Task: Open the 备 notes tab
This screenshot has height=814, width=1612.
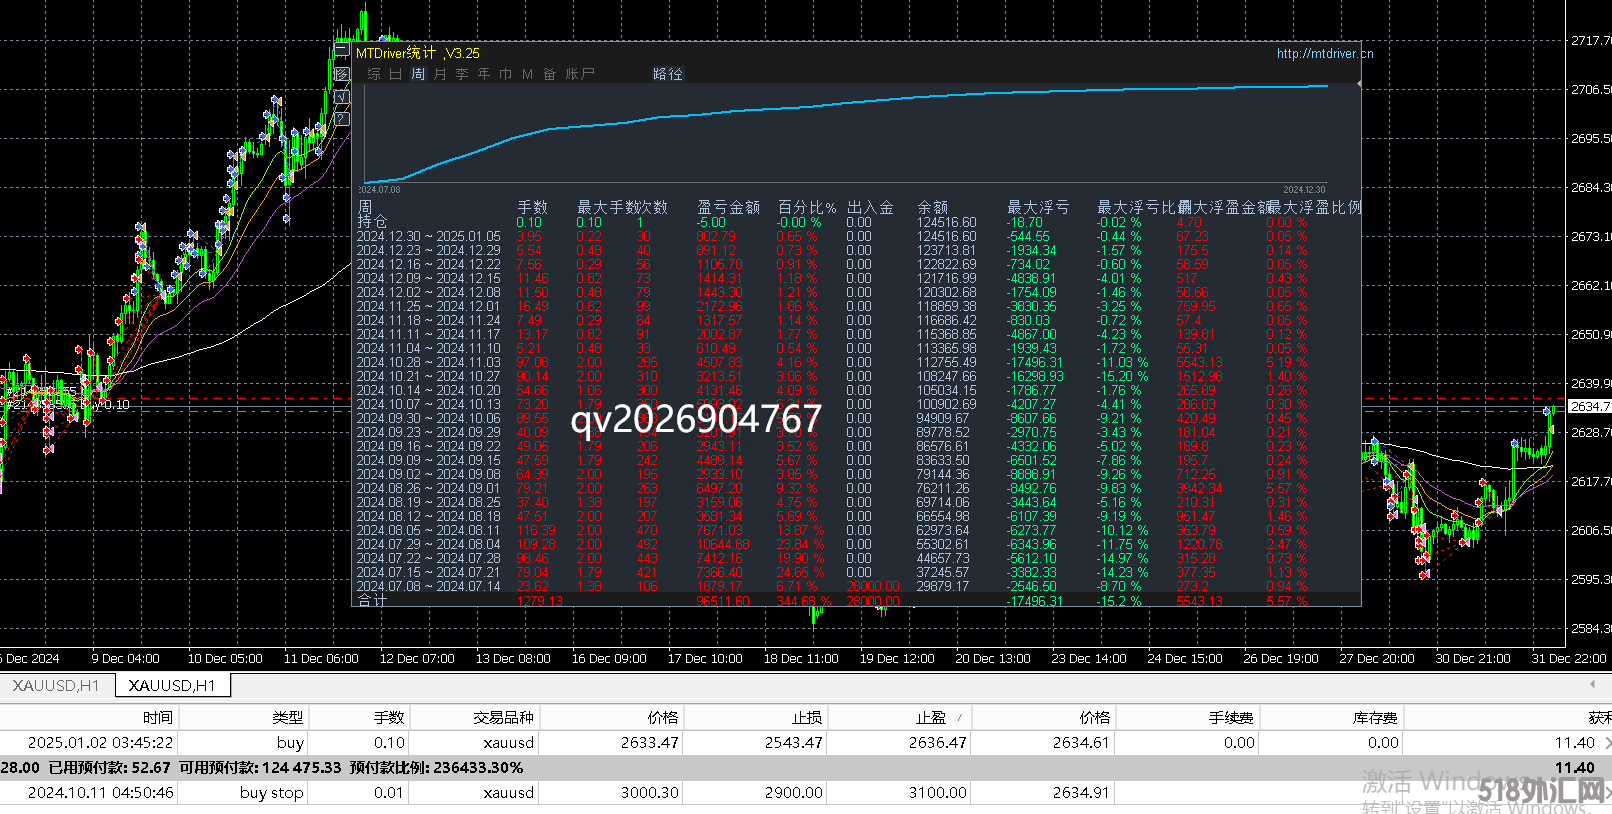Action: click(x=550, y=74)
